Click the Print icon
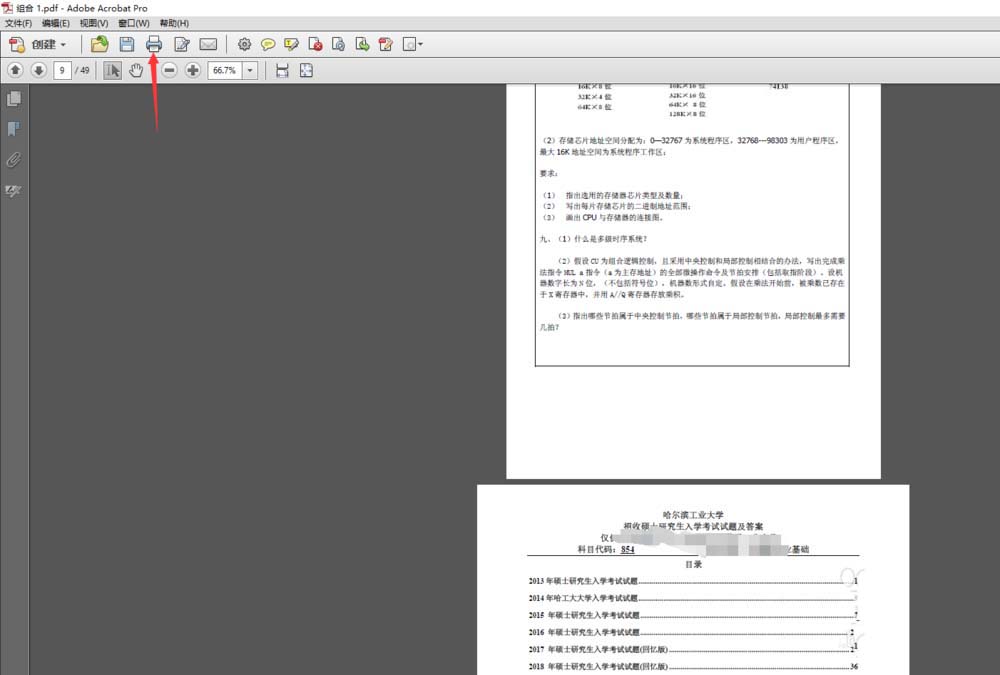This screenshot has width=1000, height=675. (154, 44)
